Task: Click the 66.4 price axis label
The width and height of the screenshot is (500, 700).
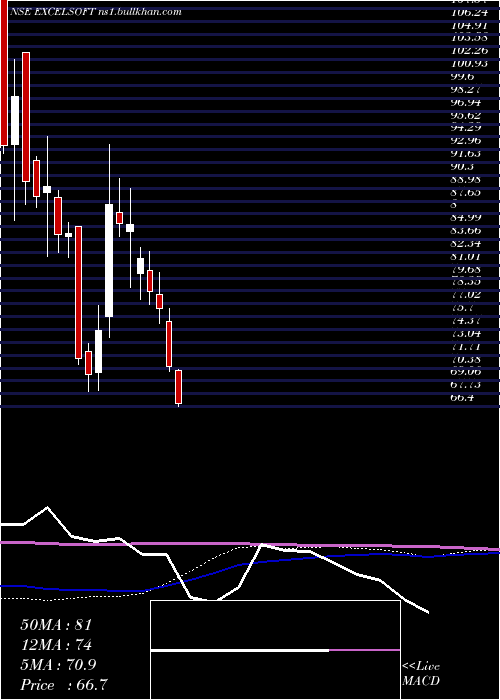Action: coord(462,397)
